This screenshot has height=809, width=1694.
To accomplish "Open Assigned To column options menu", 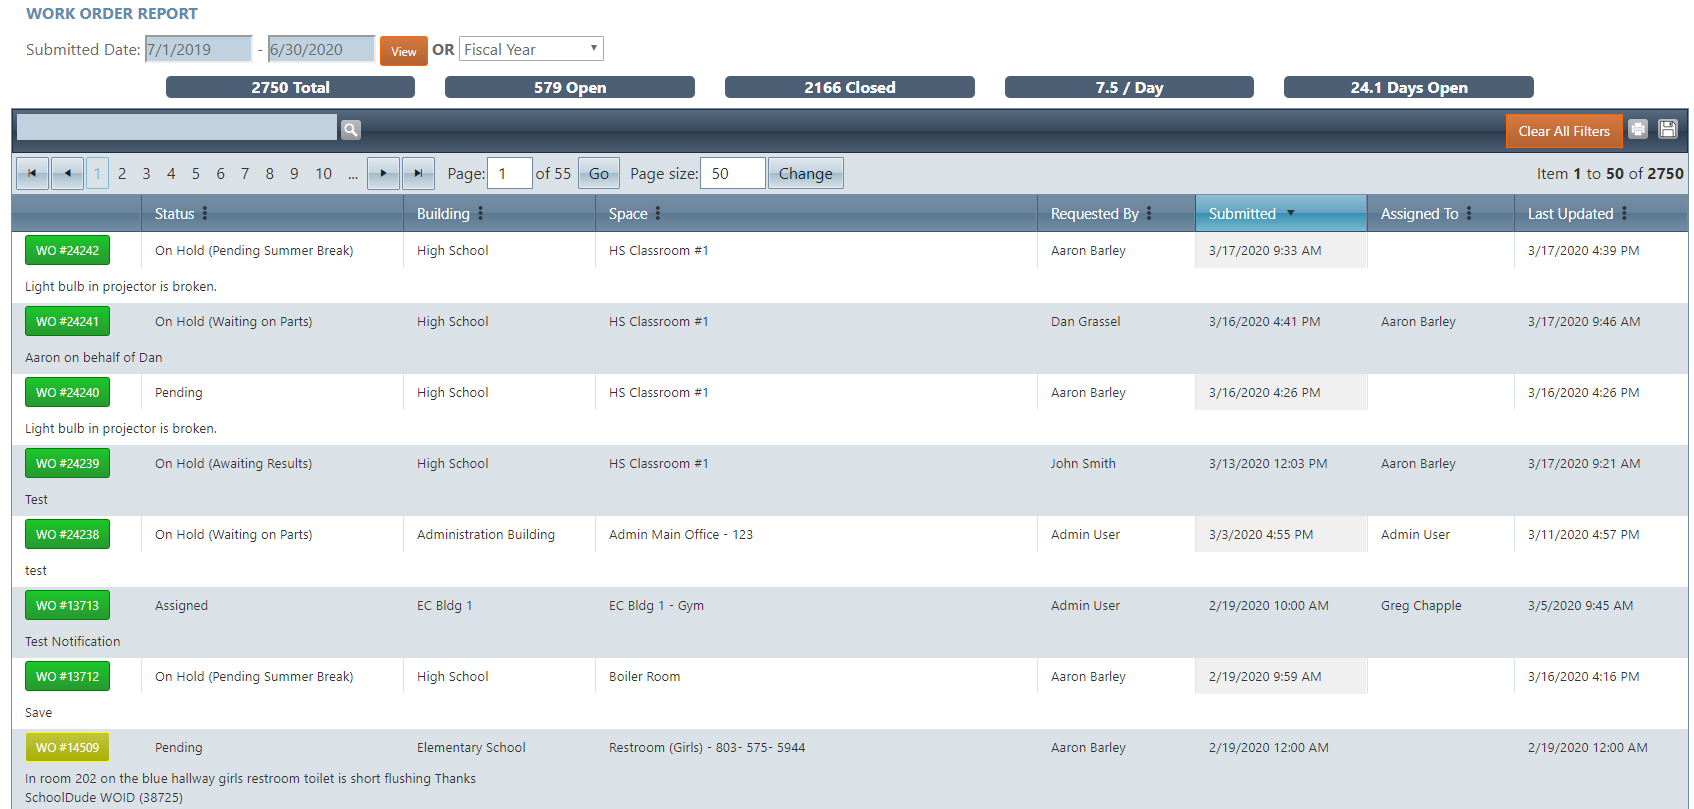I will click(1469, 213).
